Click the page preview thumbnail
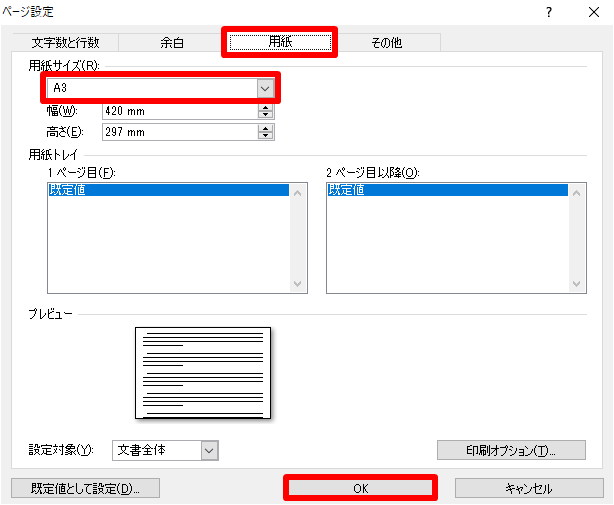This screenshot has height=505, width=614. (203, 373)
